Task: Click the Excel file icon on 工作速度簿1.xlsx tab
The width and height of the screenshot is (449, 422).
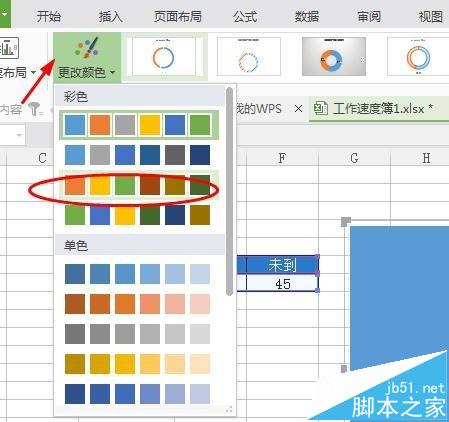Action: click(x=321, y=109)
